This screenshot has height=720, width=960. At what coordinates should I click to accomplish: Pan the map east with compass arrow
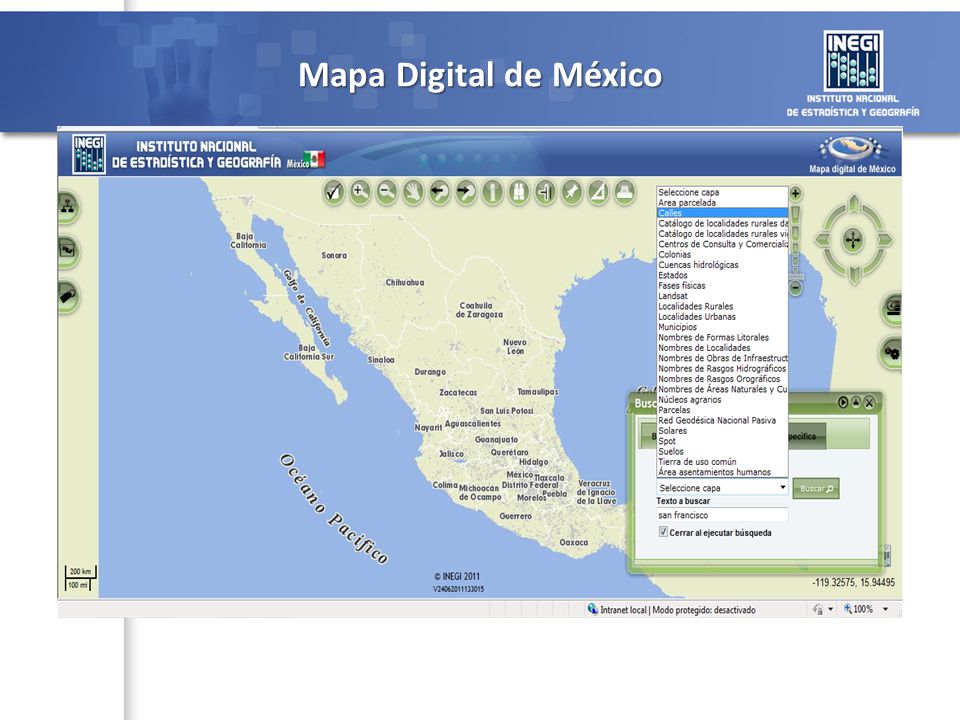885,239
